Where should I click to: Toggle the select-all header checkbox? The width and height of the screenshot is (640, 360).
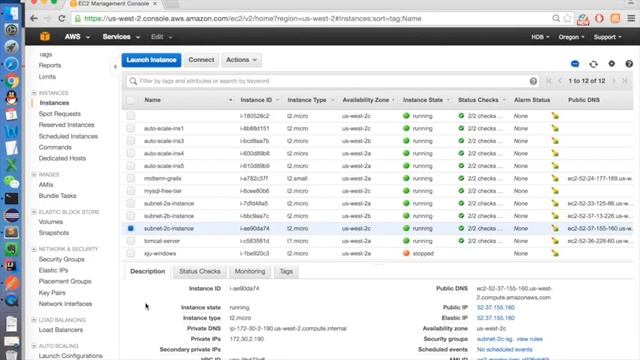(x=131, y=100)
